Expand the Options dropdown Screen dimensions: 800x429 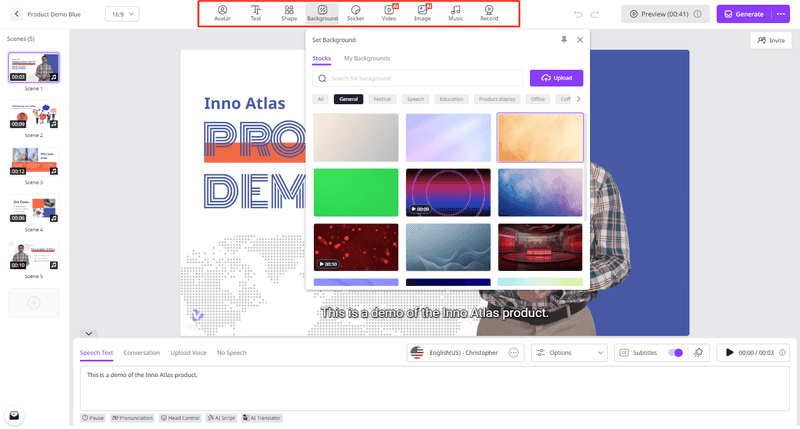coord(569,352)
